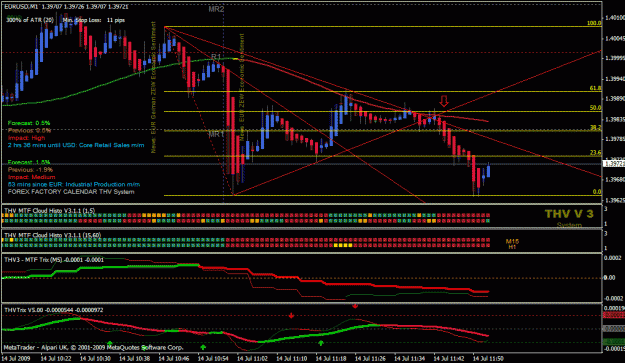Click vertical 'News: EUR ZEW Economic Sentiment' label
This screenshot has width=625, height=363.
[242, 87]
